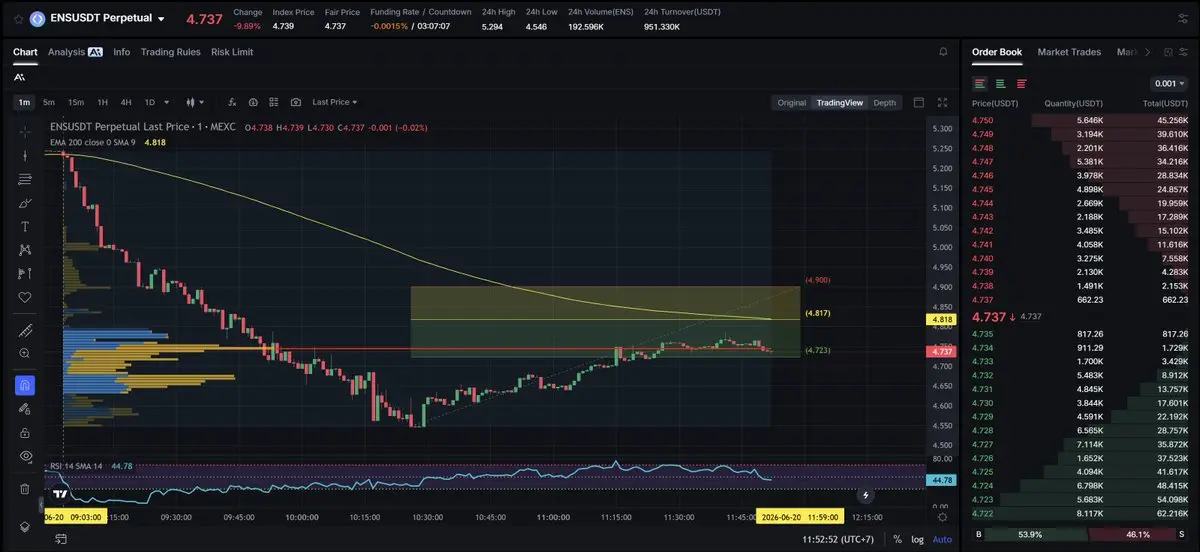Click the lightning flash button on RSI pane
This screenshot has height=552, width=1200.
866,495
